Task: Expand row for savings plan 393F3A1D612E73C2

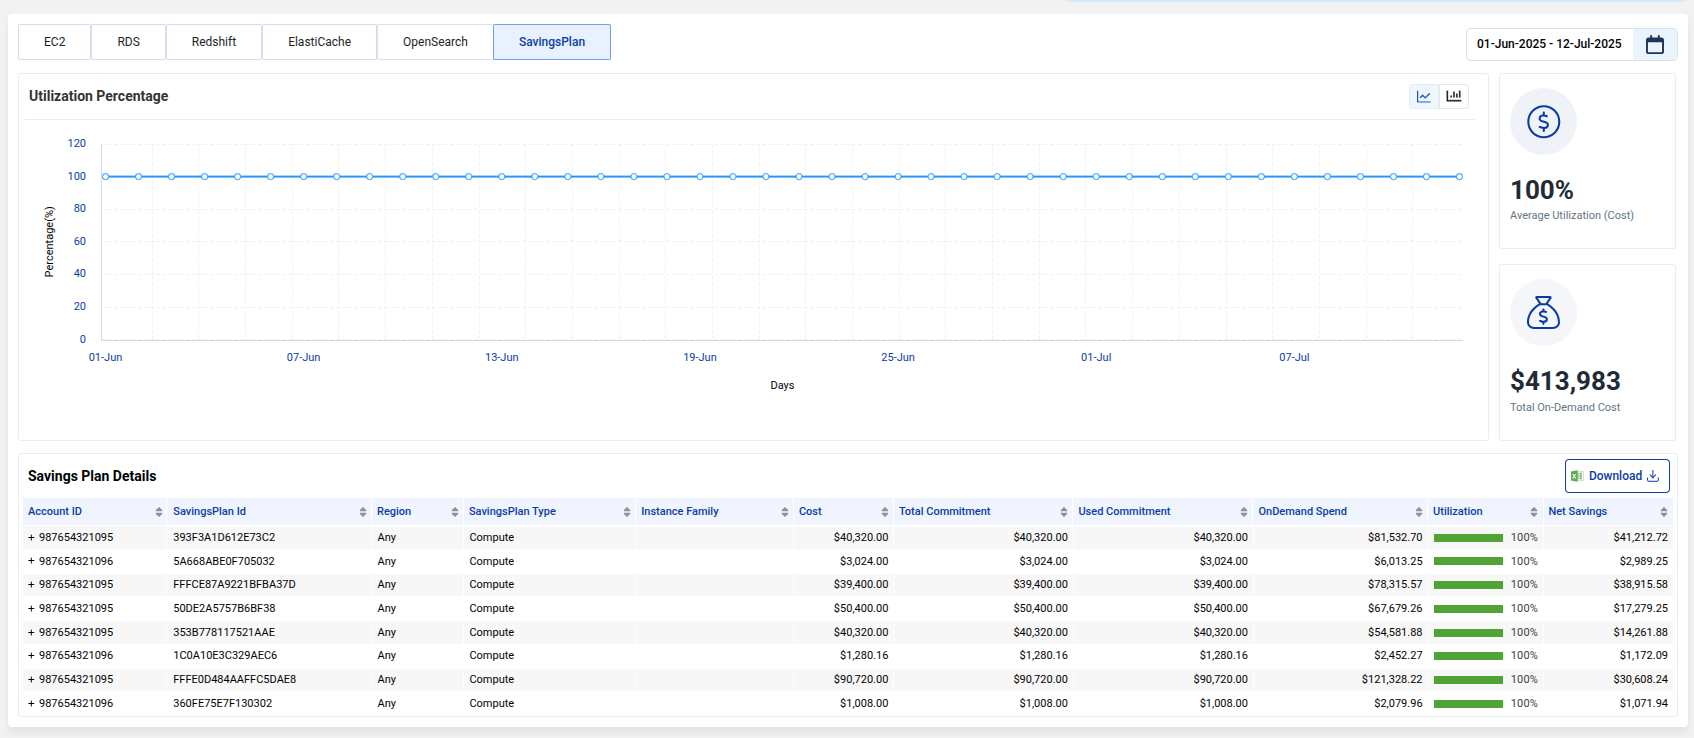Action: coord(31,538)
